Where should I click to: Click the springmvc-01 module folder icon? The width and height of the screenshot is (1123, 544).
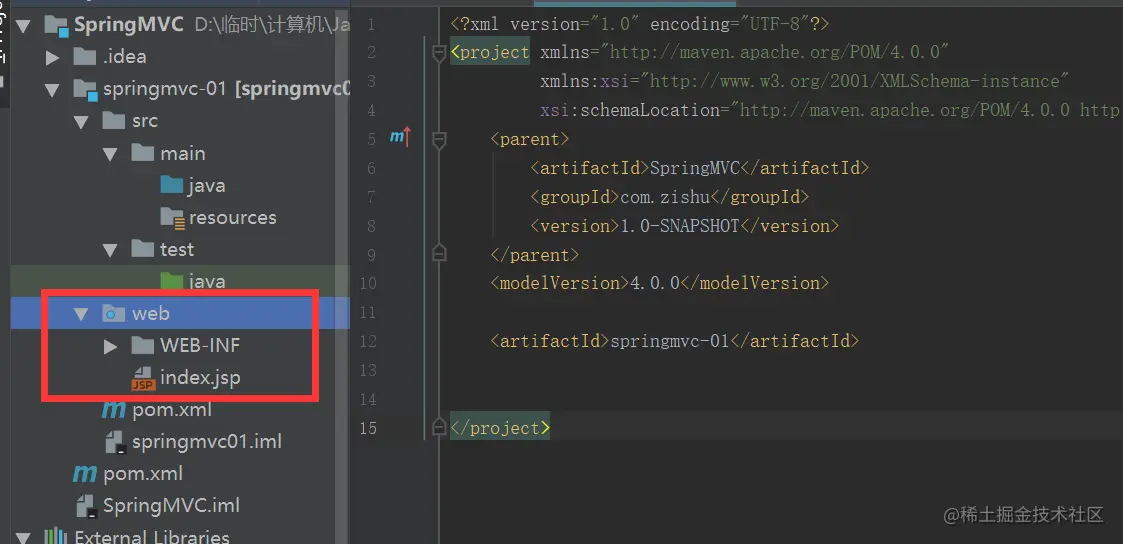point(85,90)
